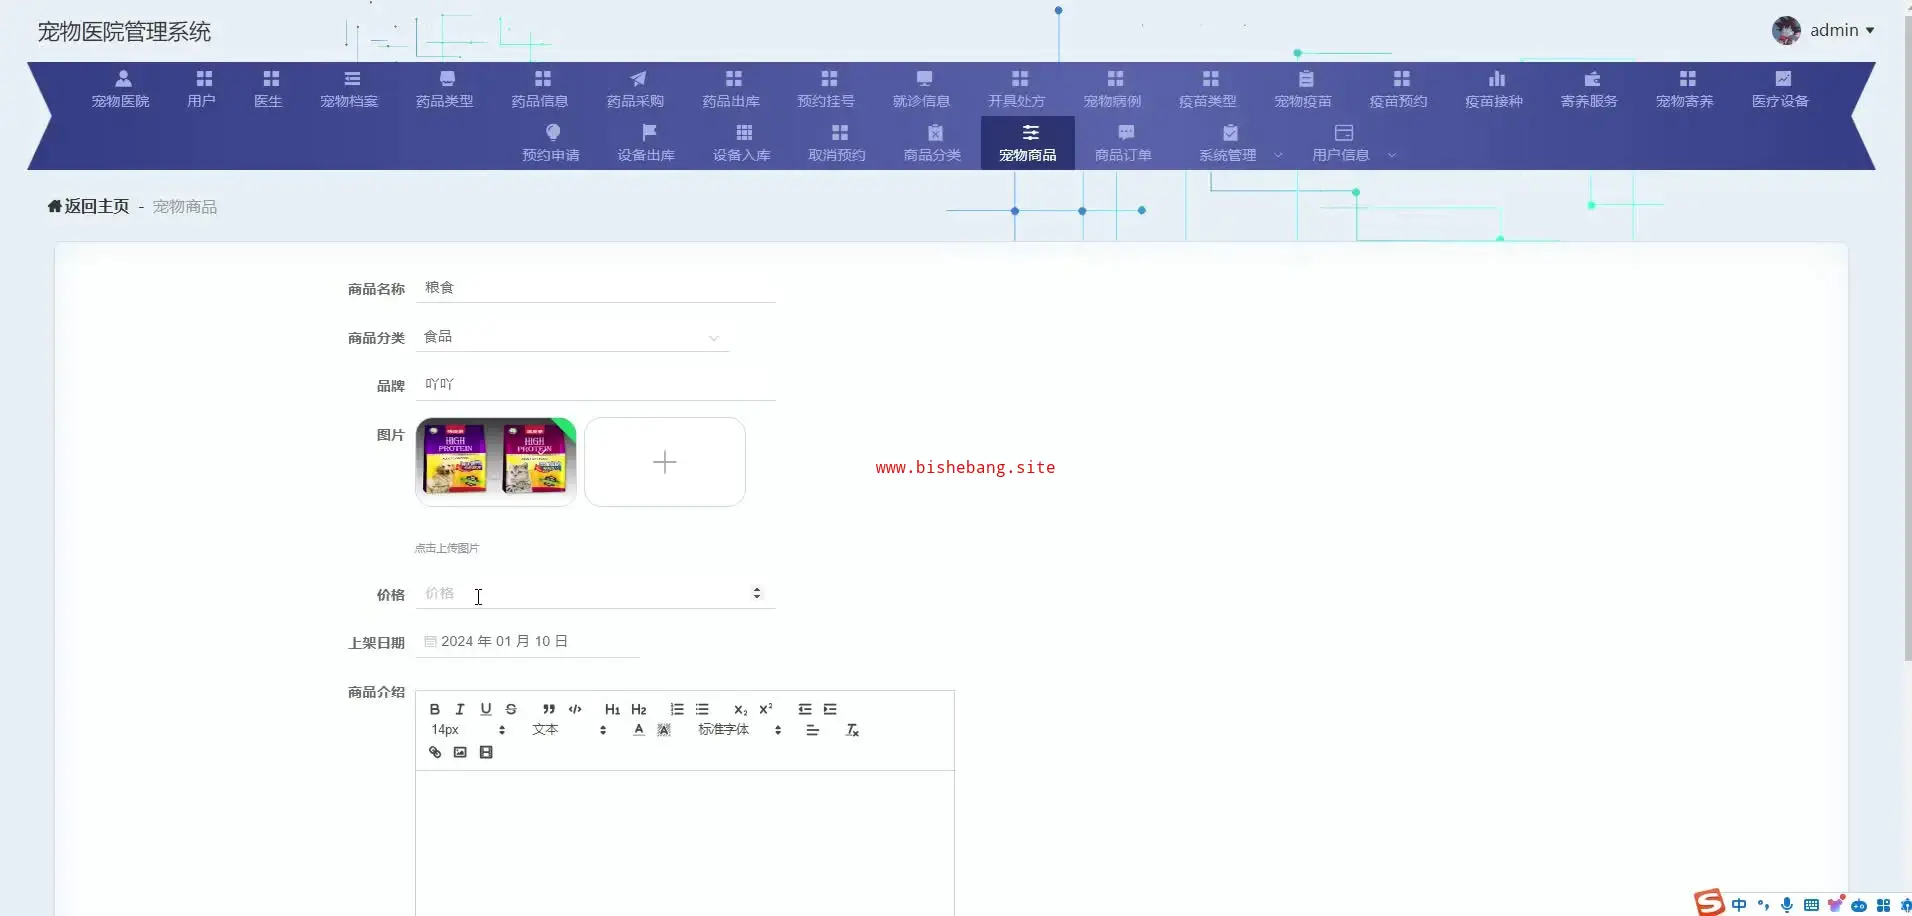
Task: Insert a video in the editor
Action: pos(486,752)
